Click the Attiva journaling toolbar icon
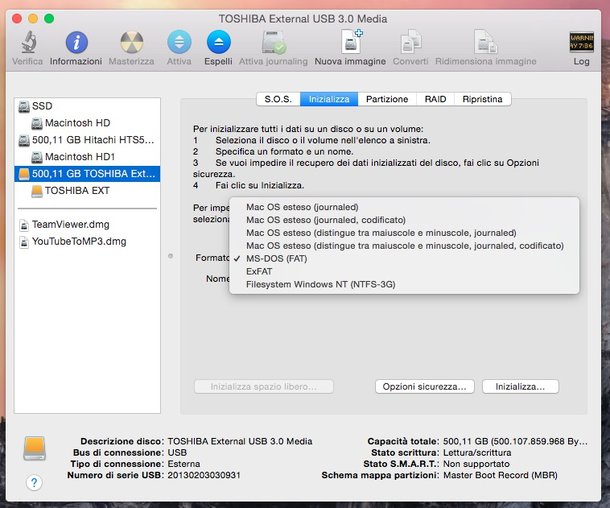610x508 pixels. coord(273,42)
